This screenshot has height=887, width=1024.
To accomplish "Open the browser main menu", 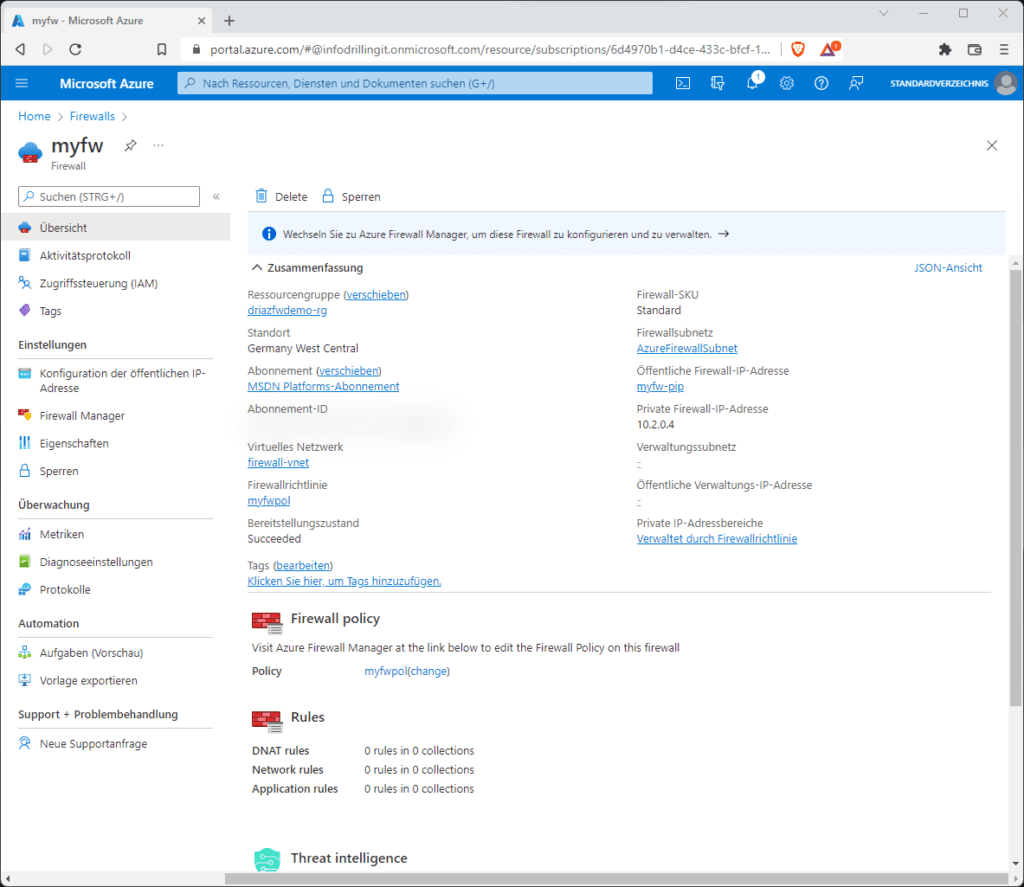I will [1004, 49].
